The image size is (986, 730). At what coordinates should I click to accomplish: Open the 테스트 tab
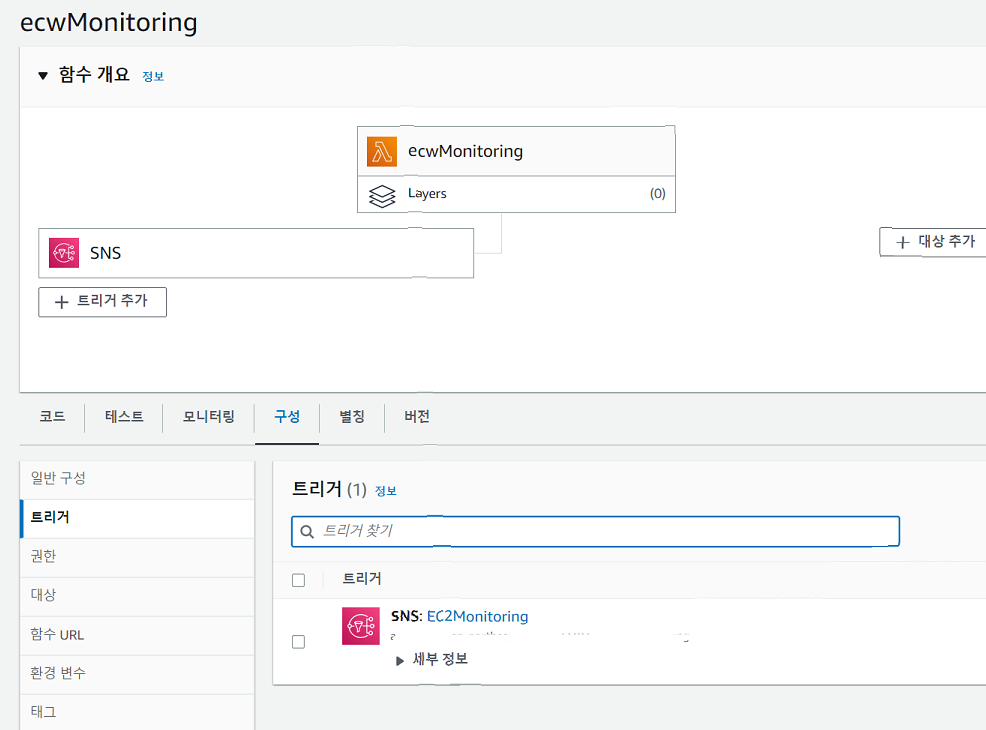pos(124,417)
